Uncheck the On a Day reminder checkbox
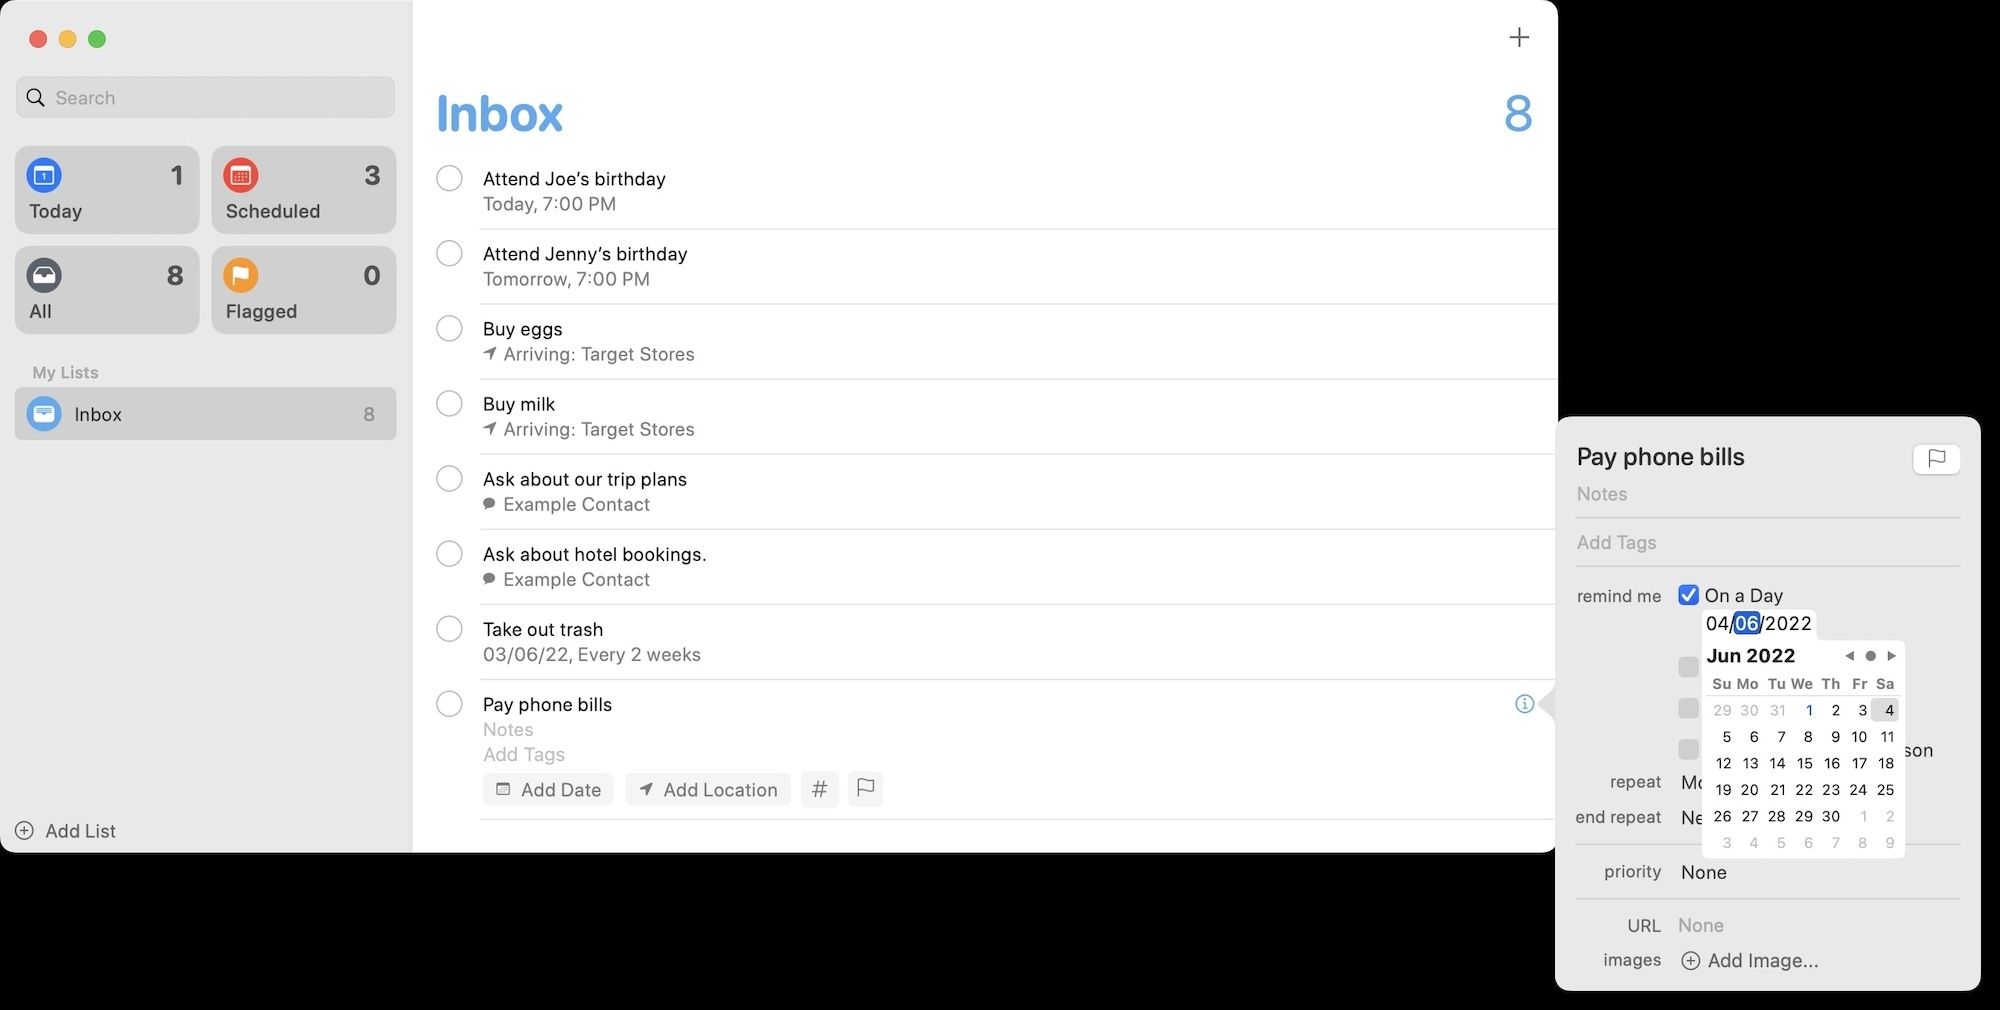Image resolution: width=2000 pixels, height=1010 pixels. pyautogui.click(x=1688, y=595)
